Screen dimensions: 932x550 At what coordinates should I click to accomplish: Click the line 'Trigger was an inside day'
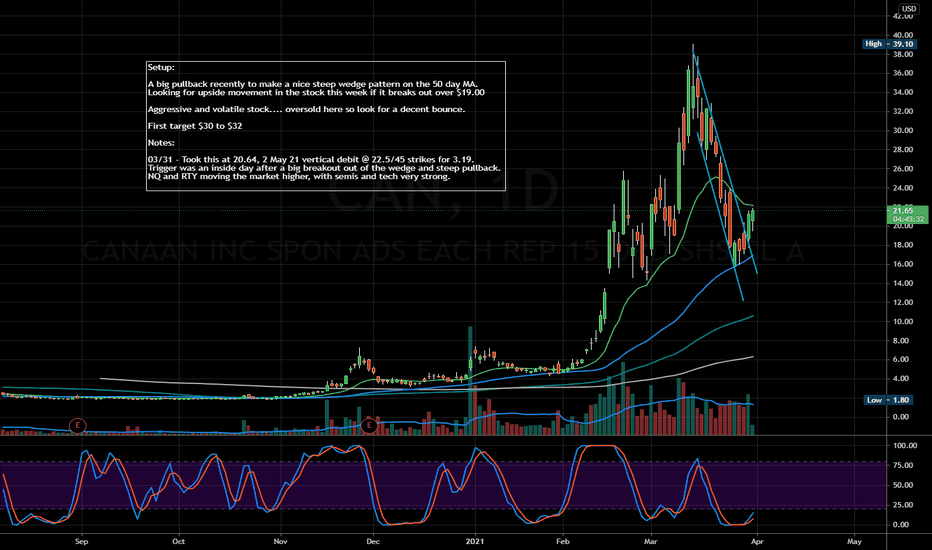[x=324, y=168]
